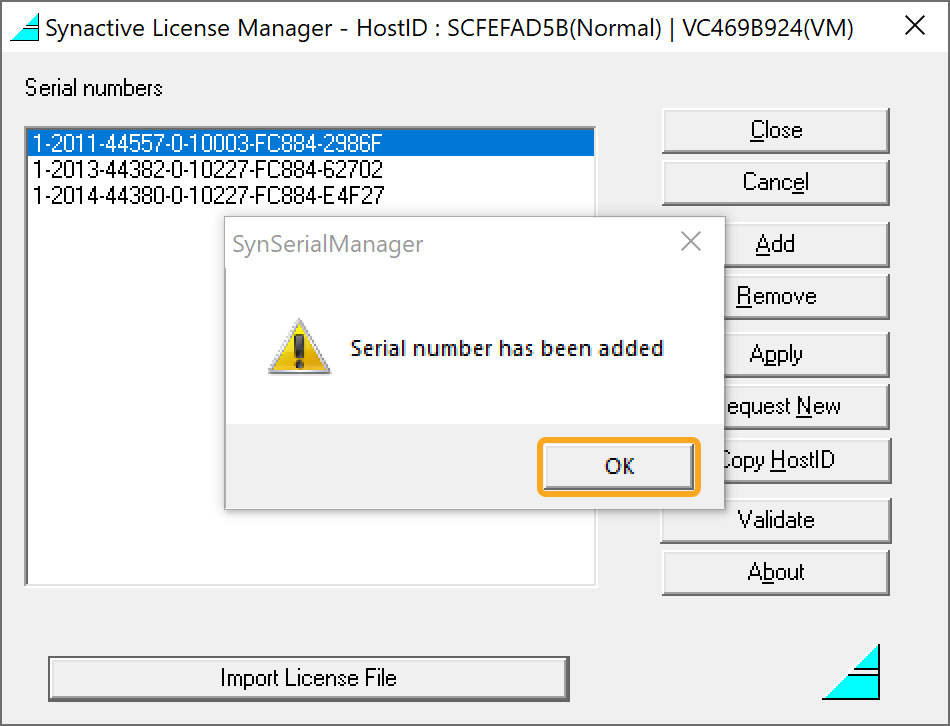
Task: Click the Cancel button
Action: pyautogui.click(x=776, y=182)
